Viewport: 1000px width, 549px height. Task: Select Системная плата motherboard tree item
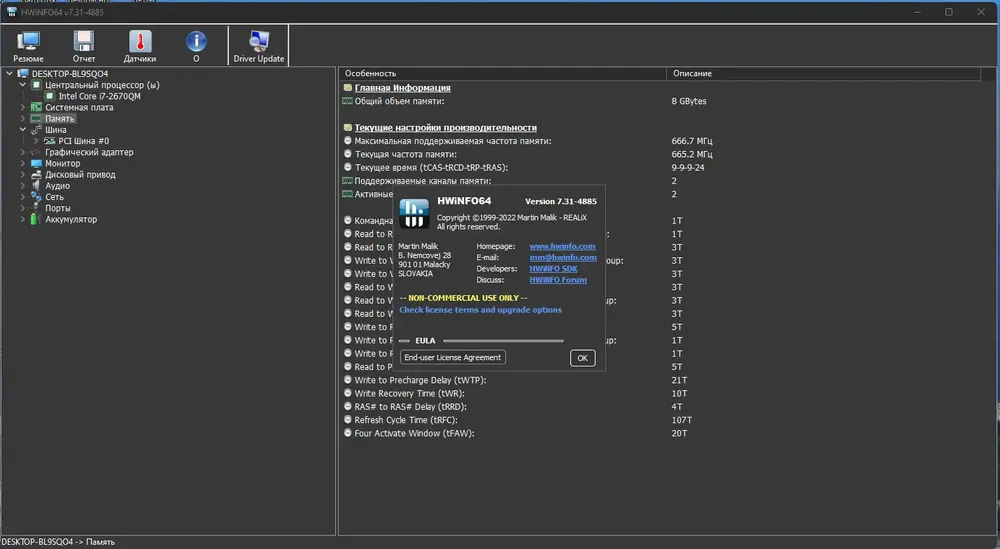(79, 107)
